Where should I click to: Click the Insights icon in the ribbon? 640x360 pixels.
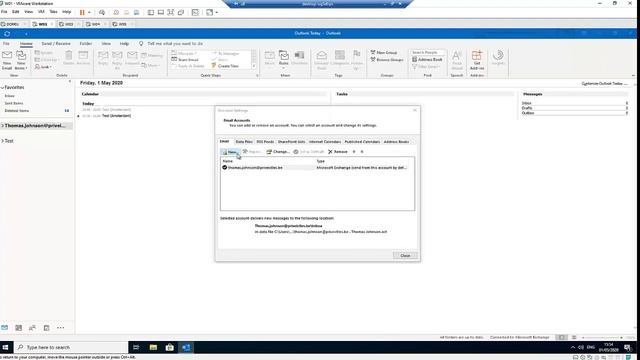point(498,58)
